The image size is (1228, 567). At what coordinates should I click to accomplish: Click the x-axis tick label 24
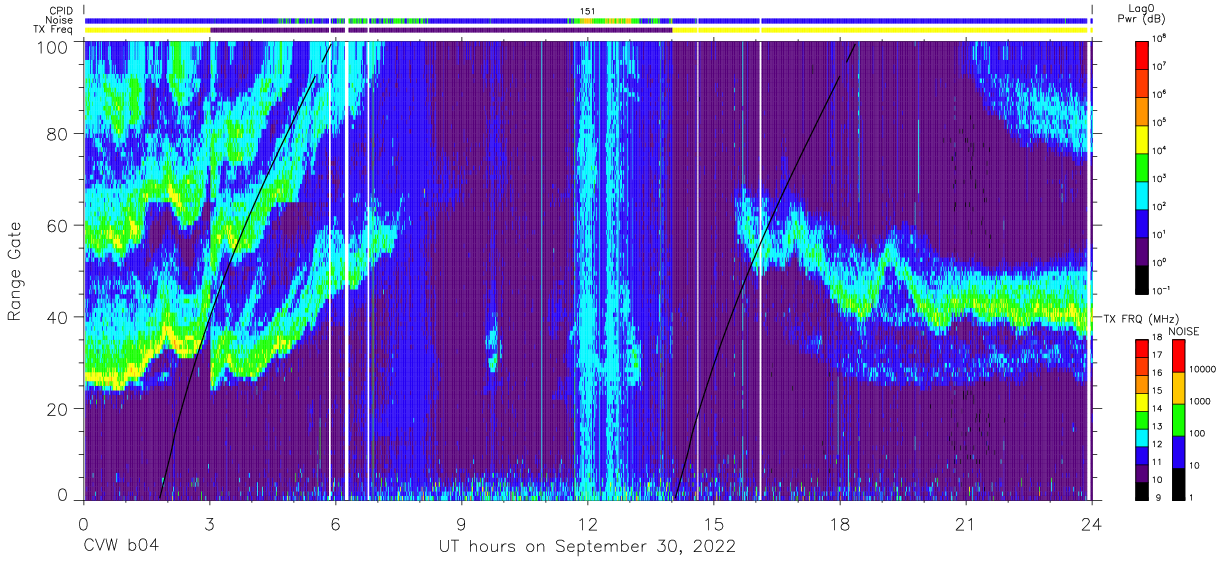point(1092,523)
